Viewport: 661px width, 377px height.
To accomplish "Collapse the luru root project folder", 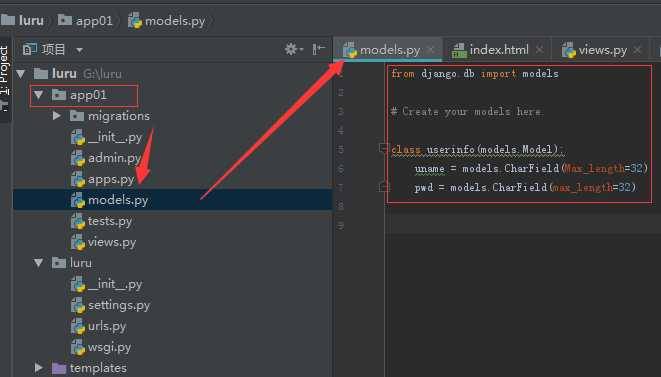I will [21, 74].
